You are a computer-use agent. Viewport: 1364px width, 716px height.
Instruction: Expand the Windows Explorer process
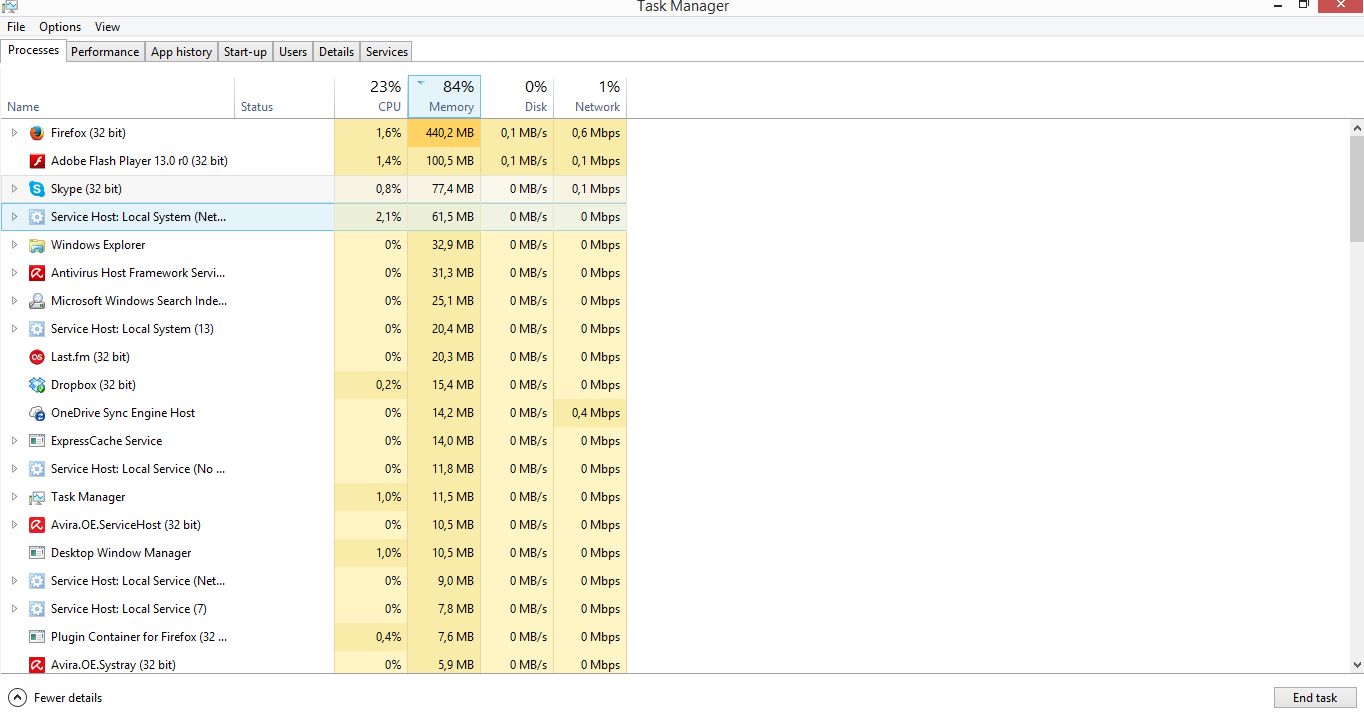[14, 245]
